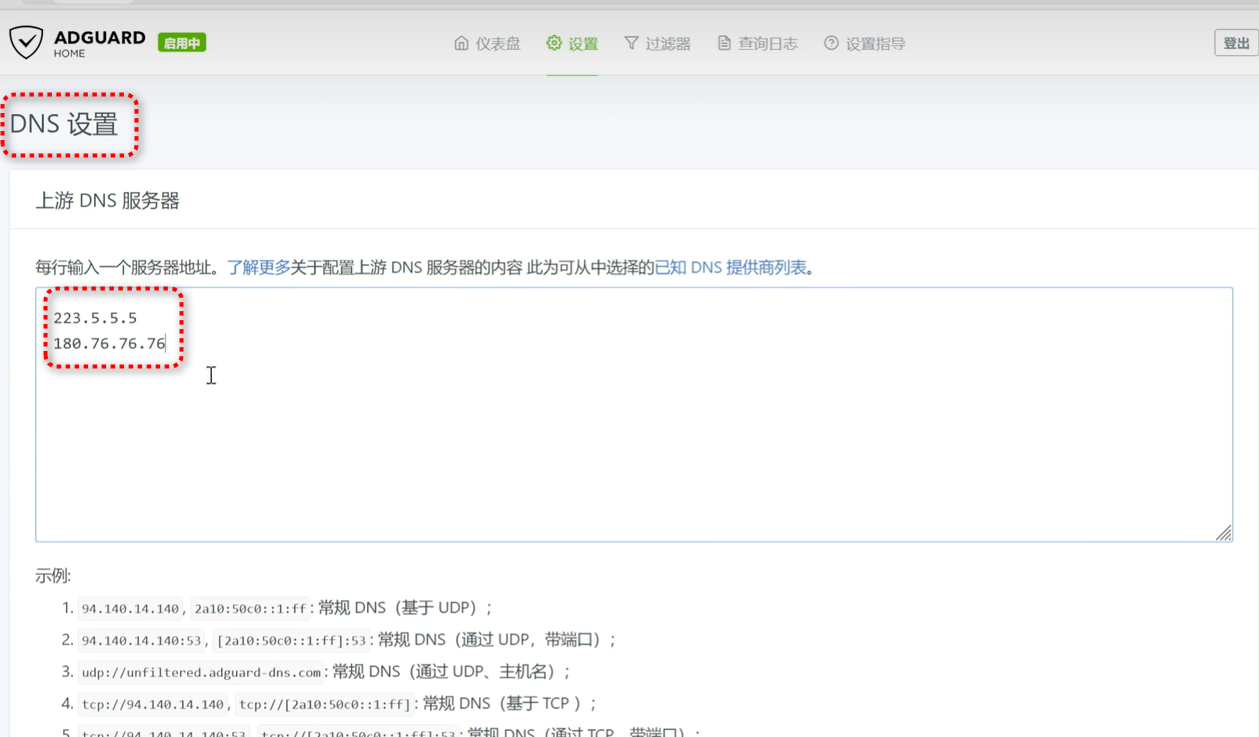Open the filters funnel icon
Screen dimensions: 1259x737
(632, 43)
